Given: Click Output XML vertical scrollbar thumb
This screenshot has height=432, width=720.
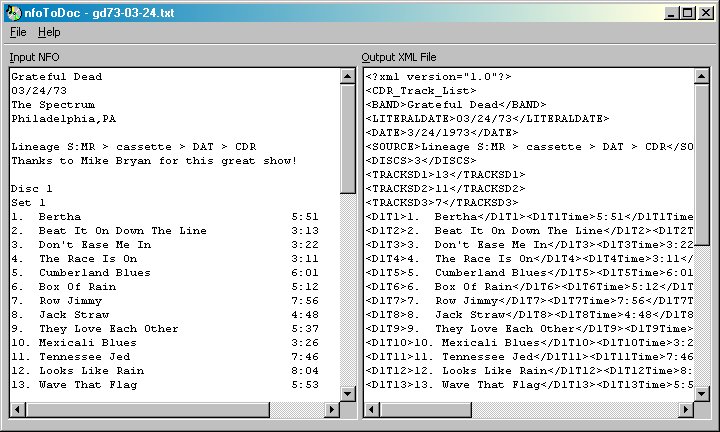Looking at the screenshot, I should (701, 164).
